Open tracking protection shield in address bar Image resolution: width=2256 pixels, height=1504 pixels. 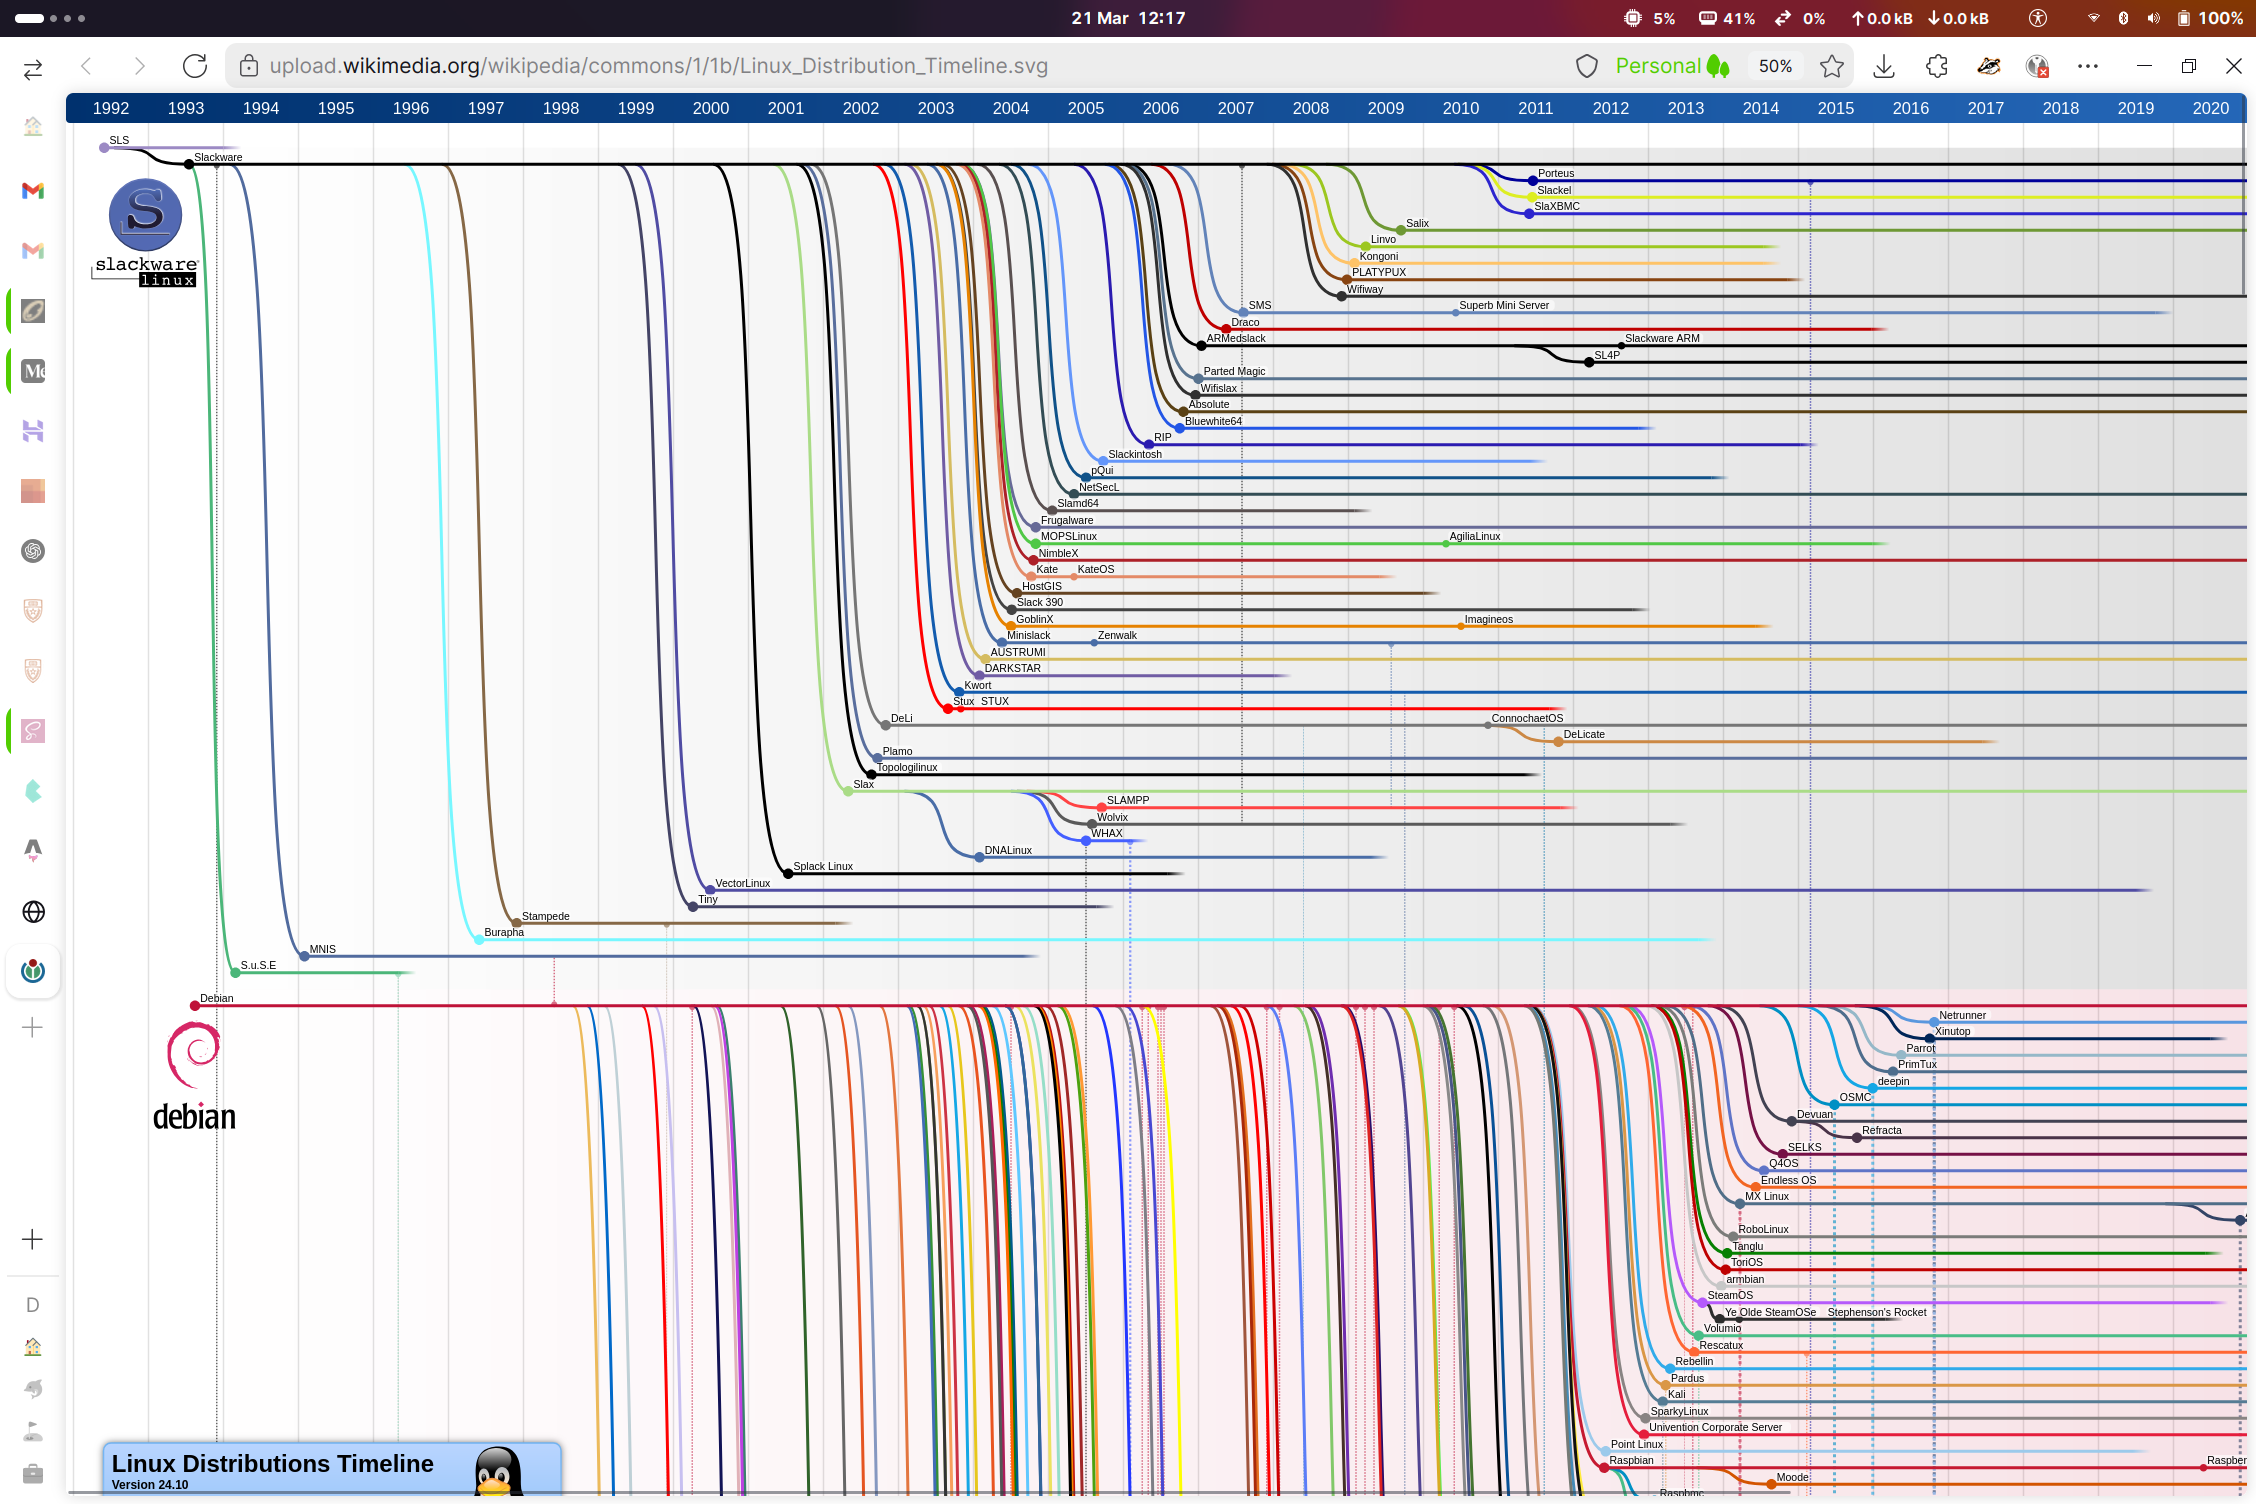pyautogui.click(x=1586, y=66)
